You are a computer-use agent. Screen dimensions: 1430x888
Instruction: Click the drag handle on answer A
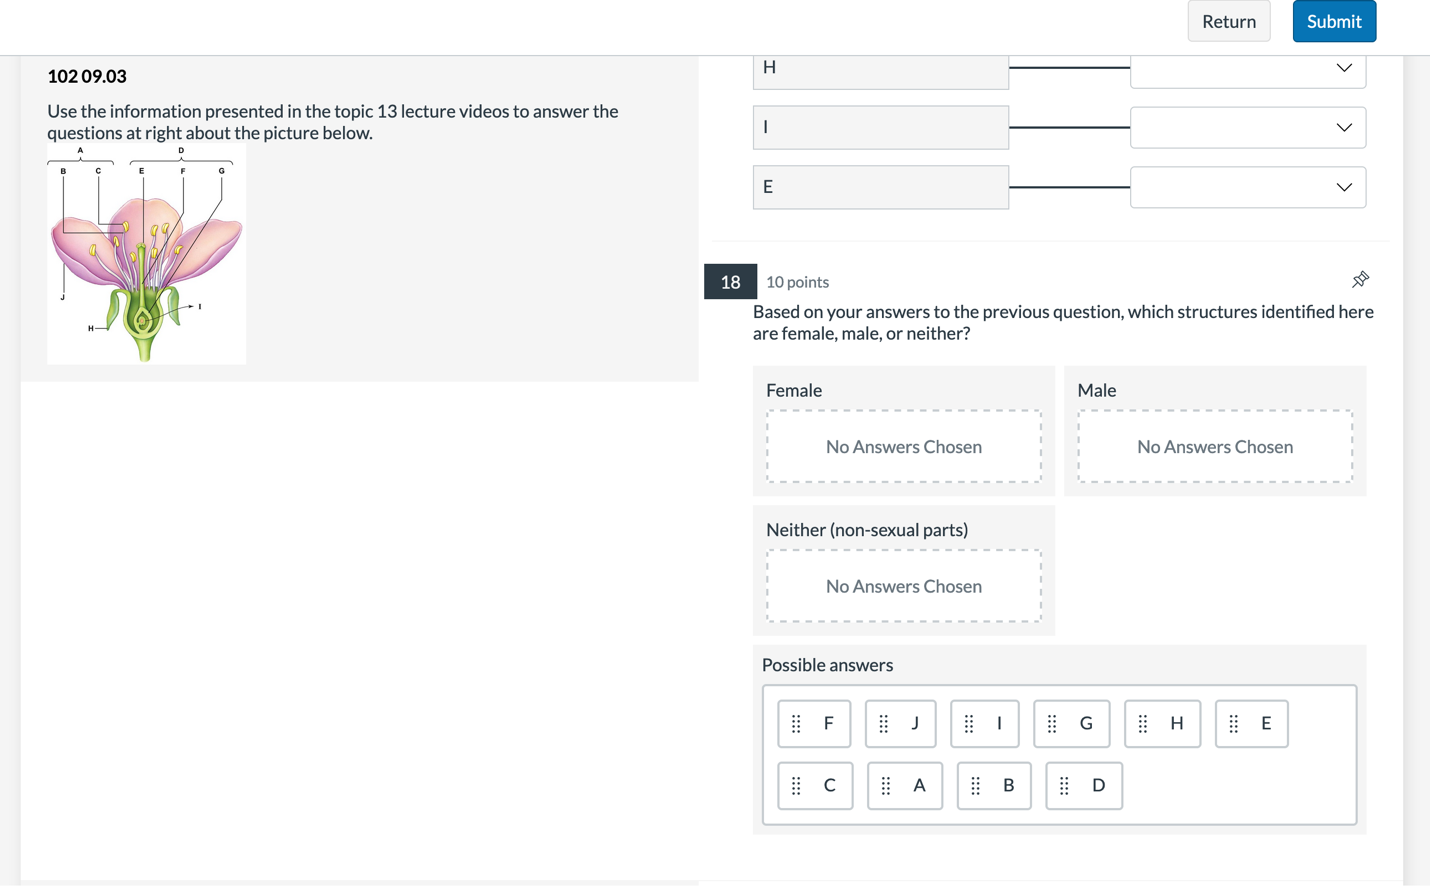click(x=885, y=786)
